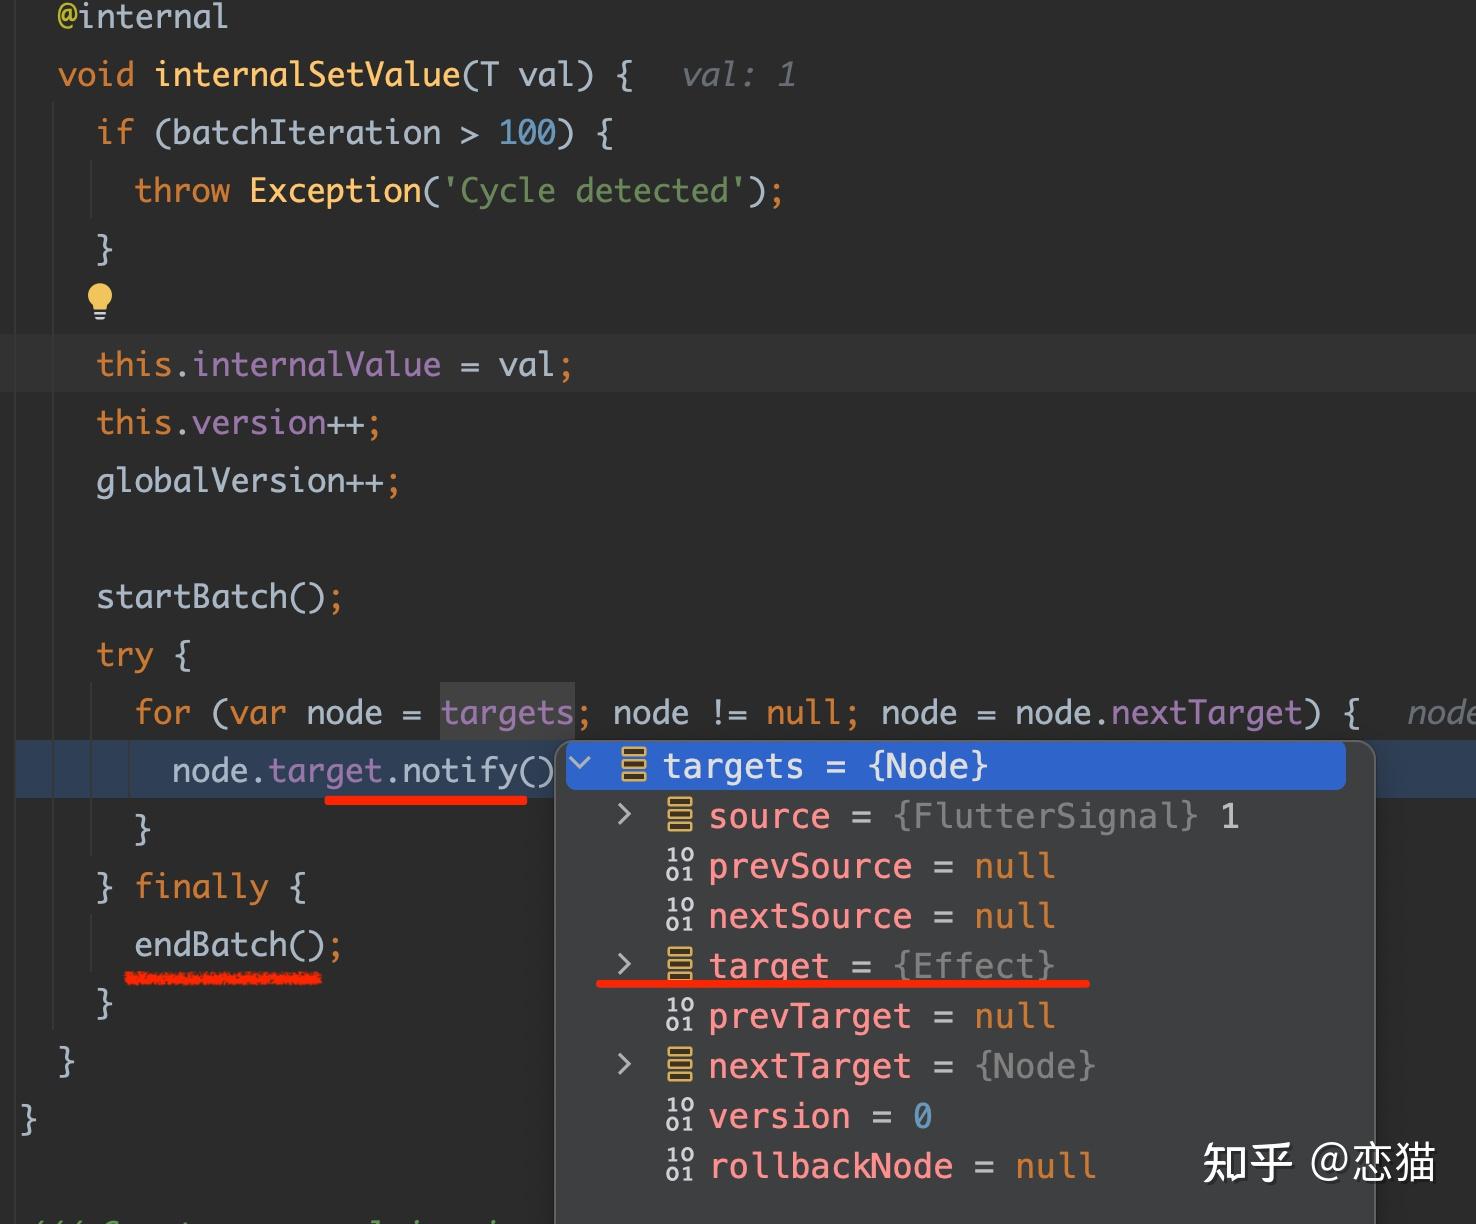Click the 'Cycle detected' string literal
The image size is (1476, 1224).
coord(594,190)
